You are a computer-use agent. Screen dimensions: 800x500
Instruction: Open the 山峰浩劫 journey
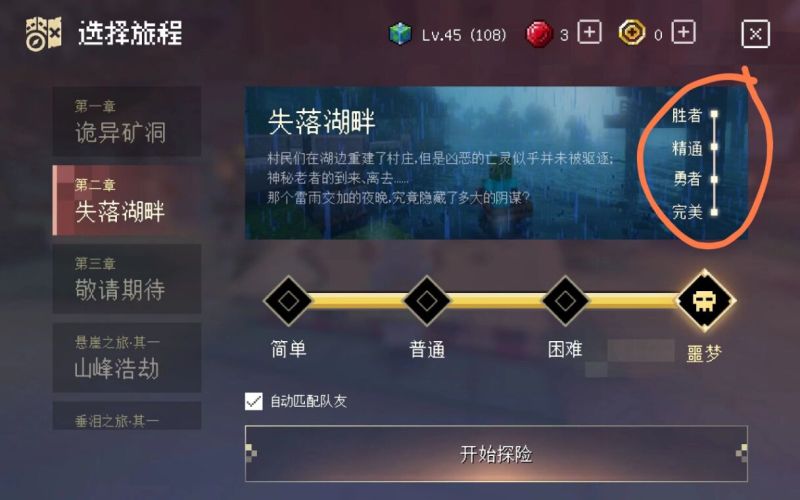coord(127,357)
